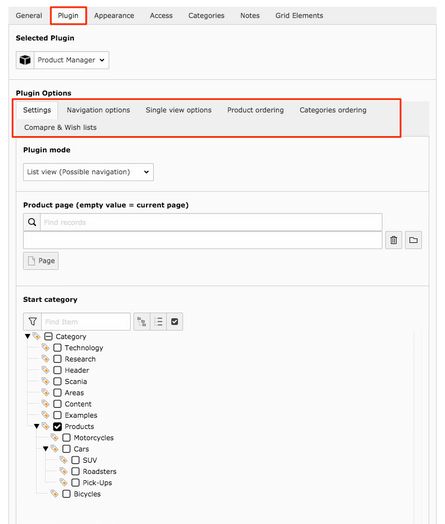The image size is (445, 524).
Task: Collapse the Products tree node arrow
Action: click(x=36, y=426)
